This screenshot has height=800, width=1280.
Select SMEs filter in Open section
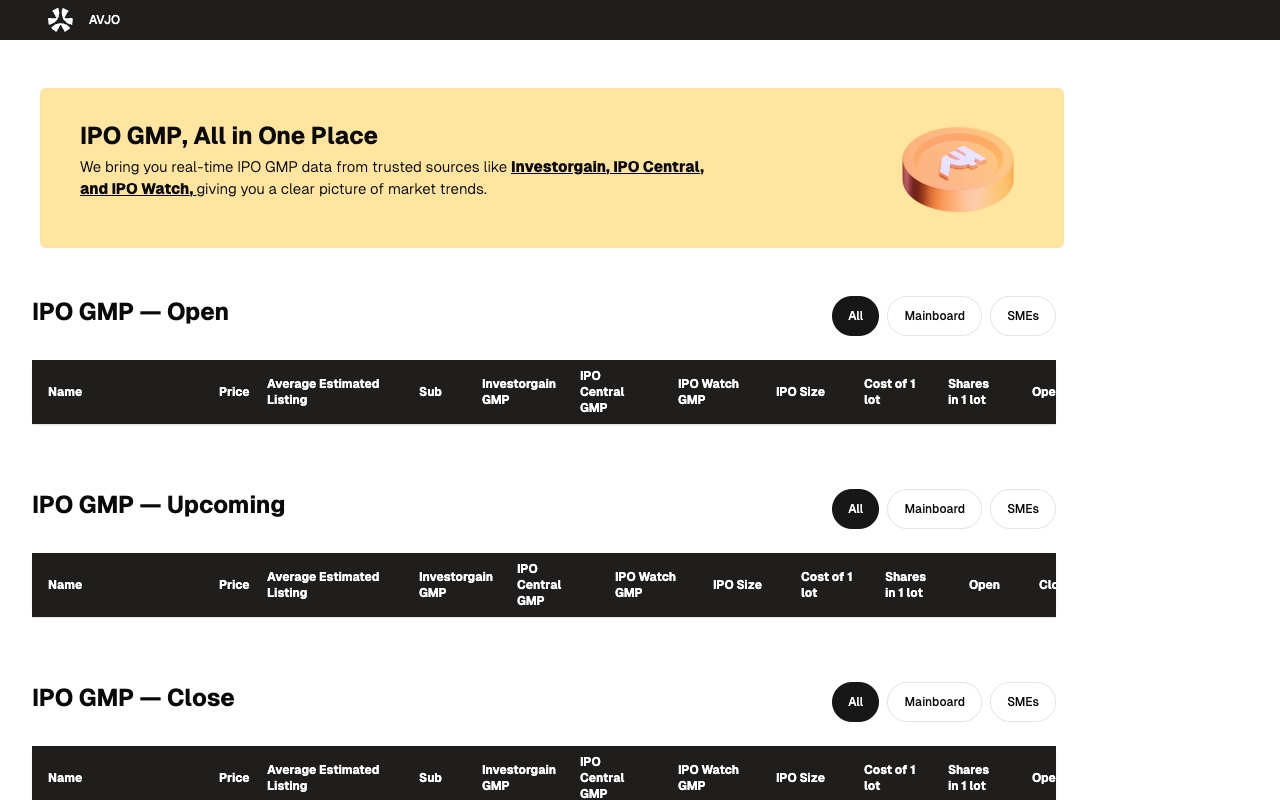pyautogui.click(x=1022, y=316)
